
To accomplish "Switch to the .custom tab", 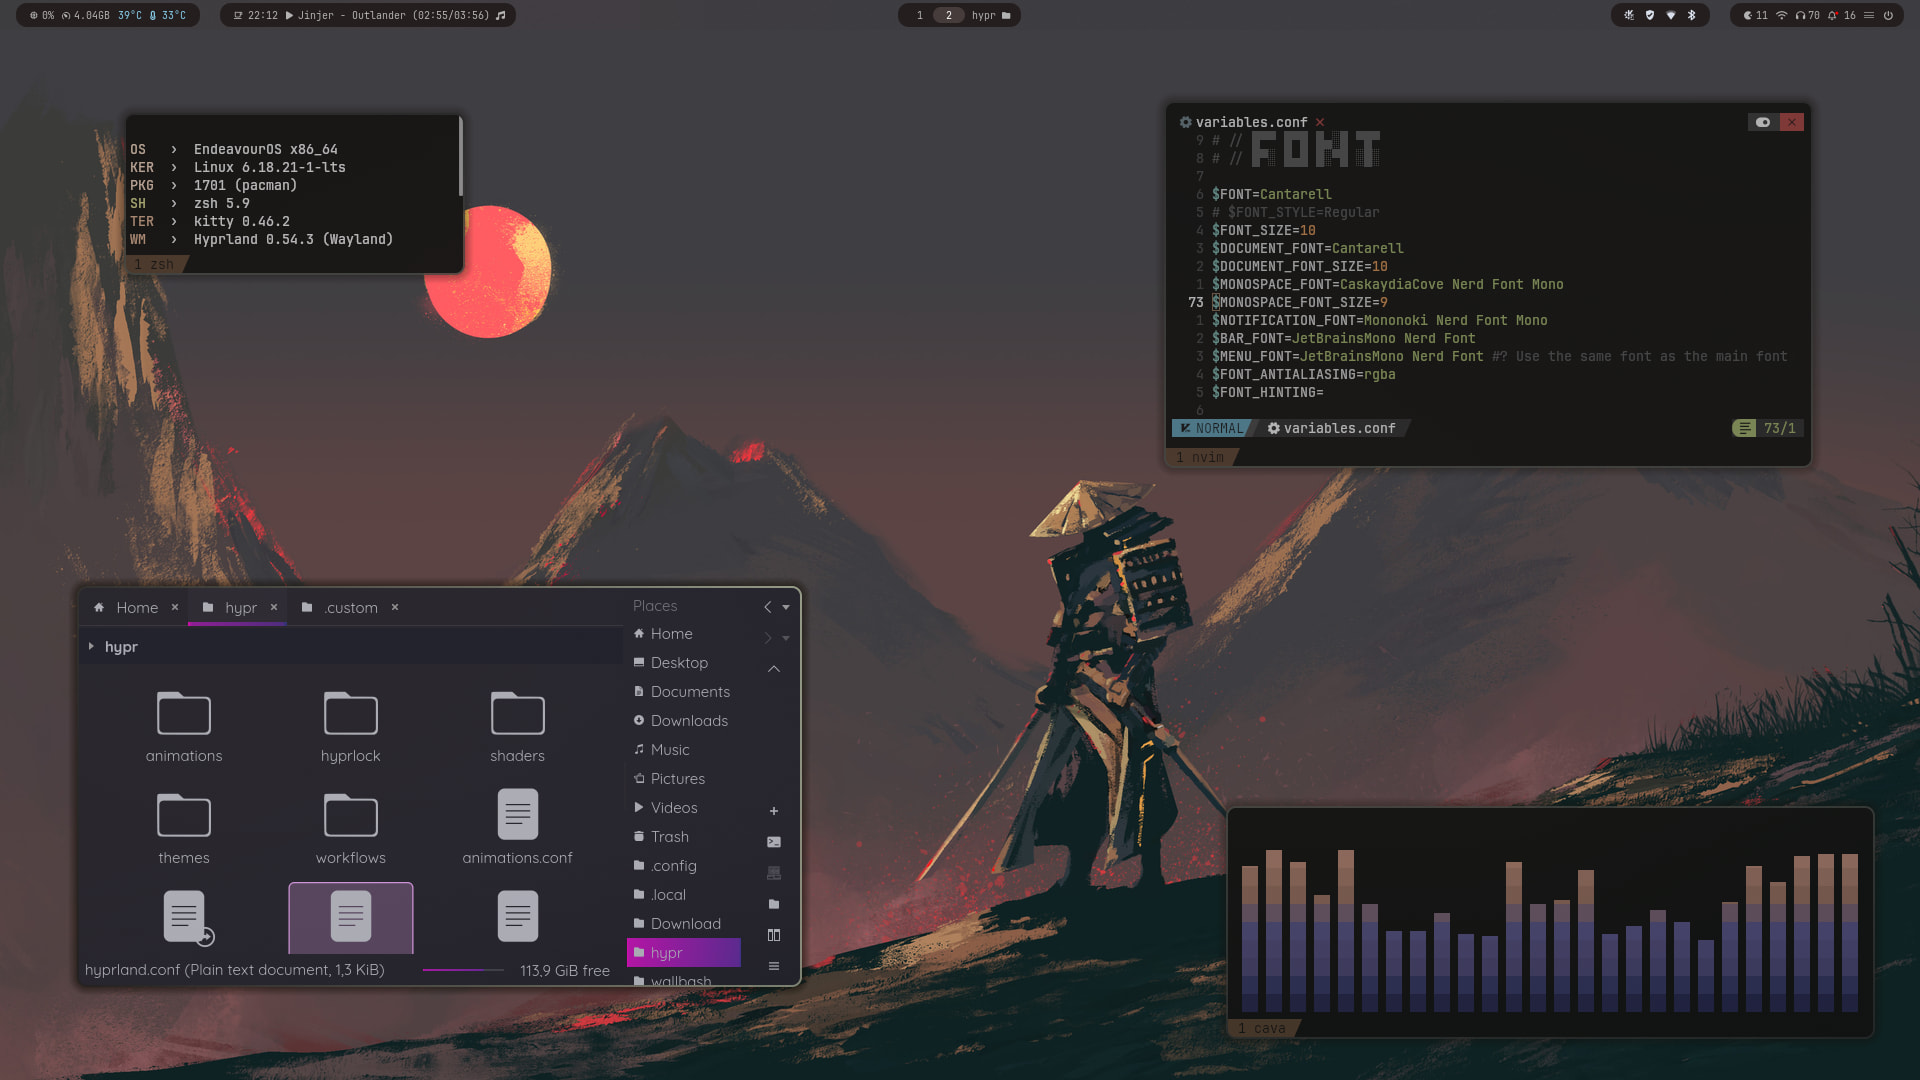I will [x=350, y=607].
